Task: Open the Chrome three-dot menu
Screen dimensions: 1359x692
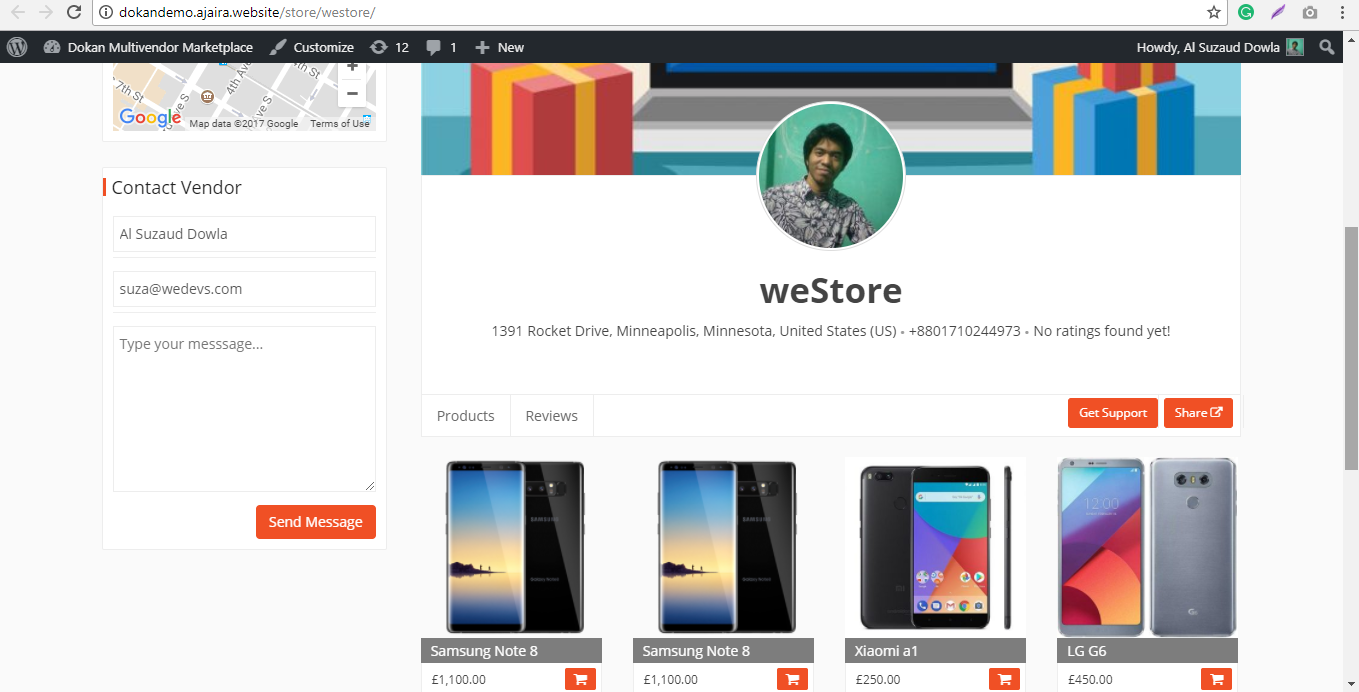Action: [x=1342, y=13]
